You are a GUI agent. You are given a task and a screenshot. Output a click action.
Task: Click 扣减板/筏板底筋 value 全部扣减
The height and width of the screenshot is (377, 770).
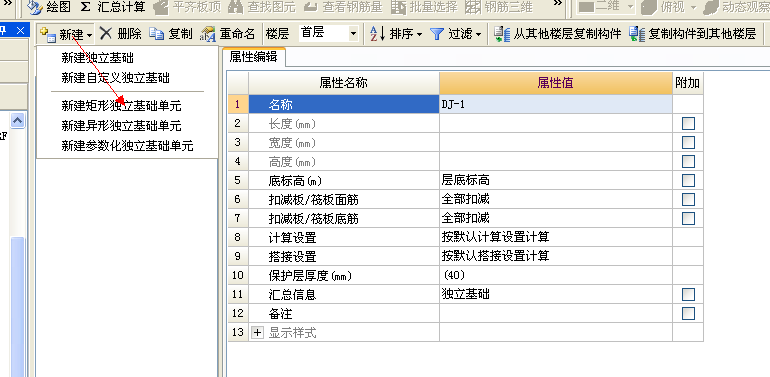pos(556,218)
